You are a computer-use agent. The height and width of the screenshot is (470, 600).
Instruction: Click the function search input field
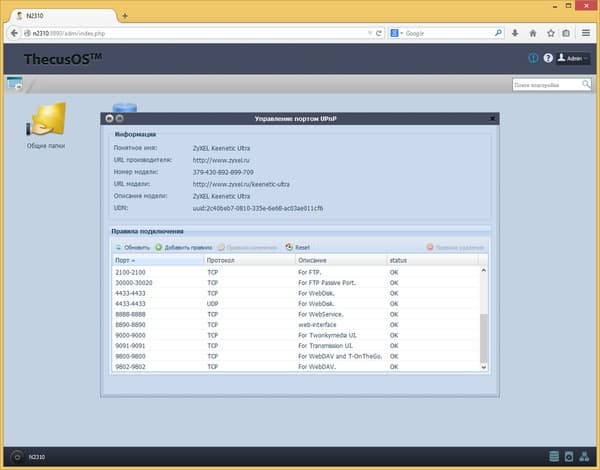pos(547,85)
